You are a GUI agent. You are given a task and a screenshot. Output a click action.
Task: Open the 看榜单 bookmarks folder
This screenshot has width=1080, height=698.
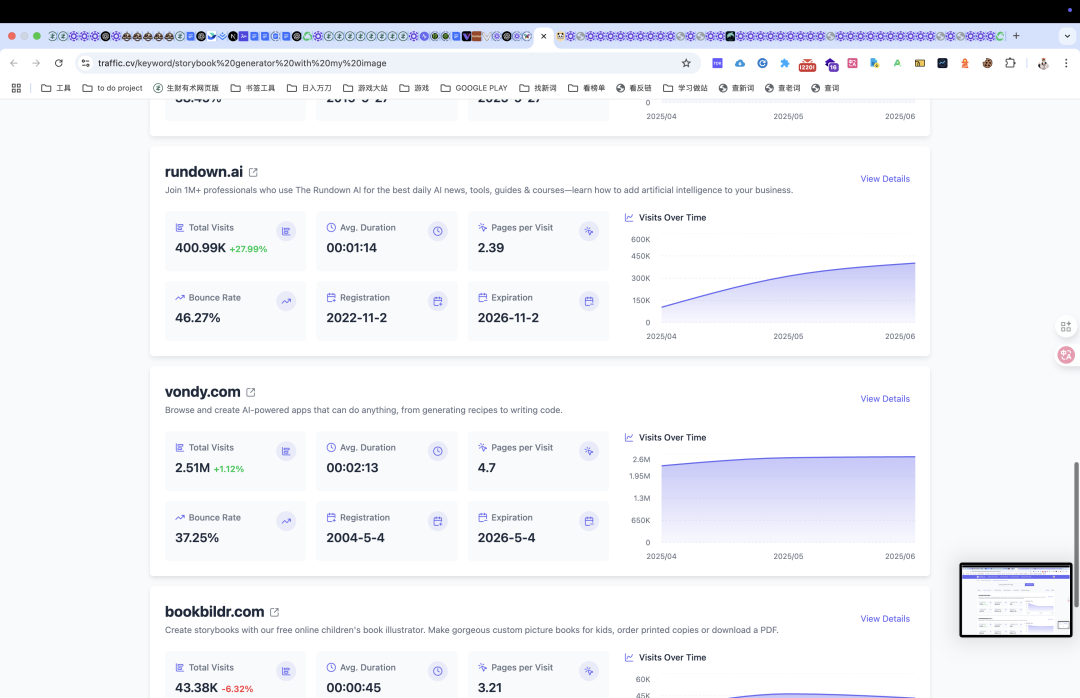(x=586, y=88)
